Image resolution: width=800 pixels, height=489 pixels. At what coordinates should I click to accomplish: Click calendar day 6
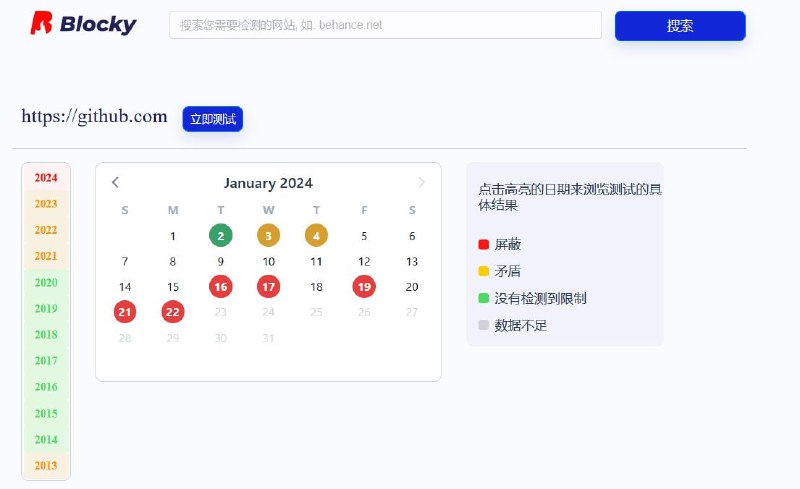[x=412, y=236]
